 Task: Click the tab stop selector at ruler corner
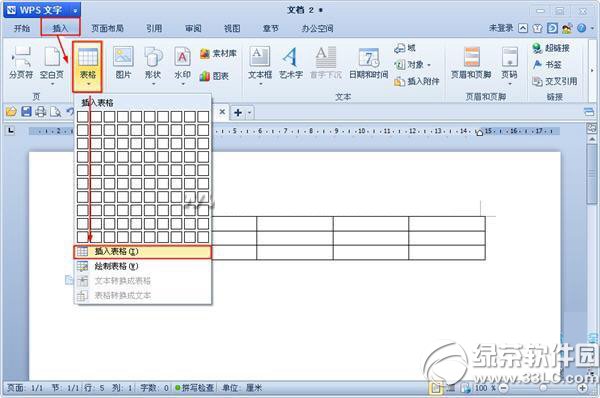11,131
